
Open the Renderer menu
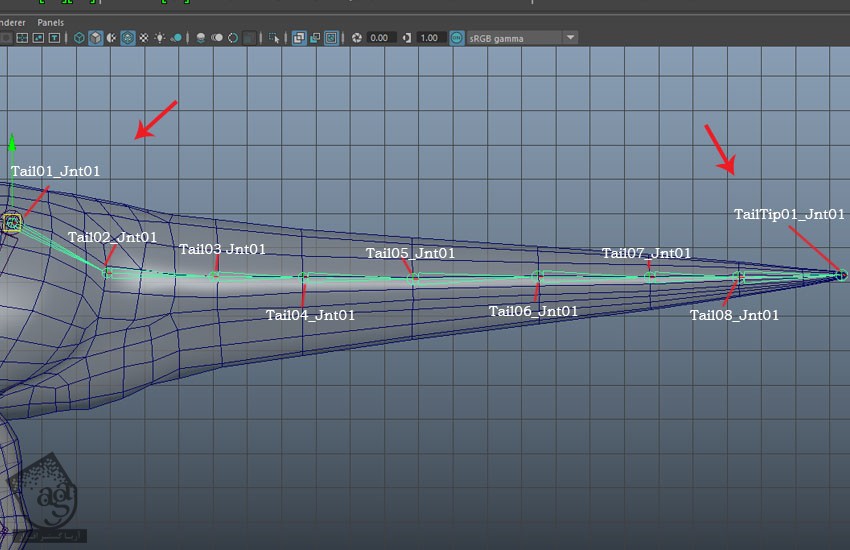12,21
